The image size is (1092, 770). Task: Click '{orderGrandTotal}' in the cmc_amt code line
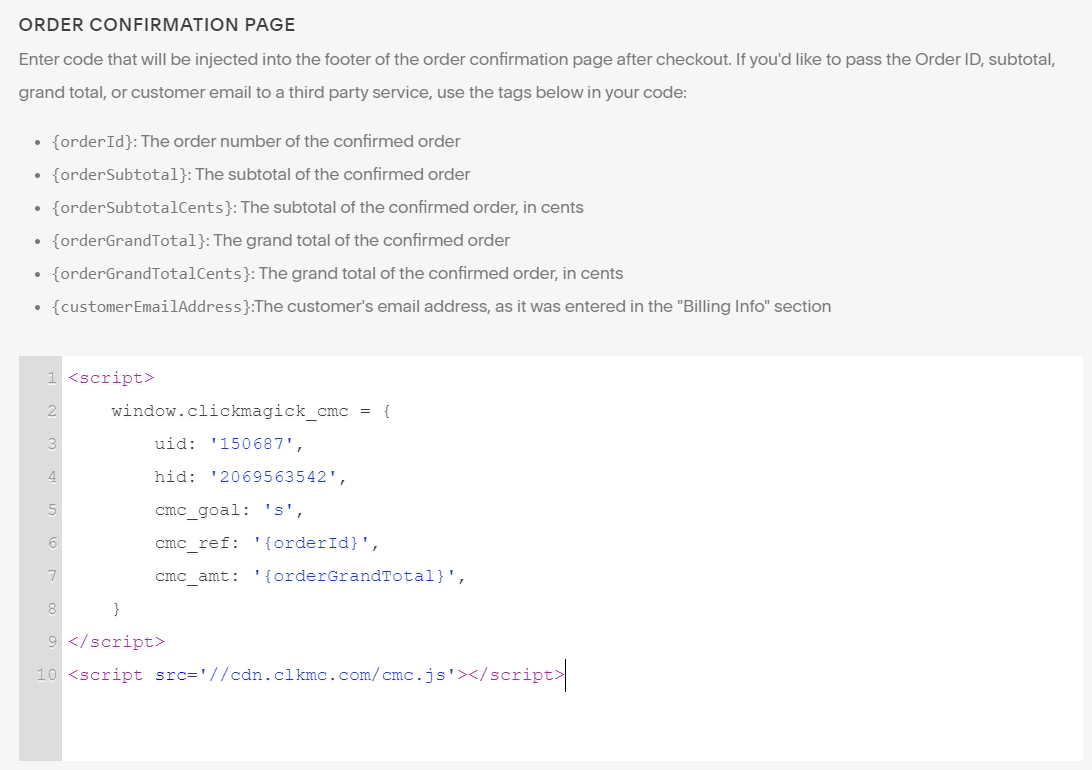(x=355, y=576)
